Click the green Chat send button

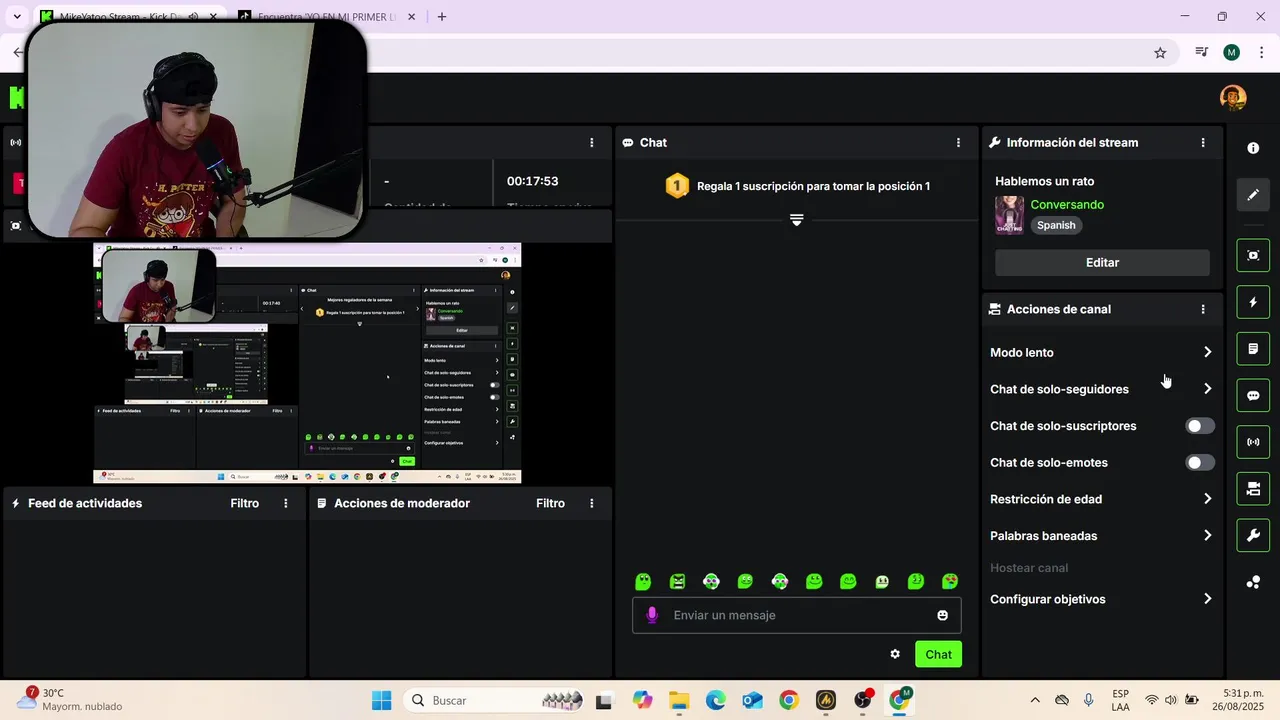coord(938,654)
